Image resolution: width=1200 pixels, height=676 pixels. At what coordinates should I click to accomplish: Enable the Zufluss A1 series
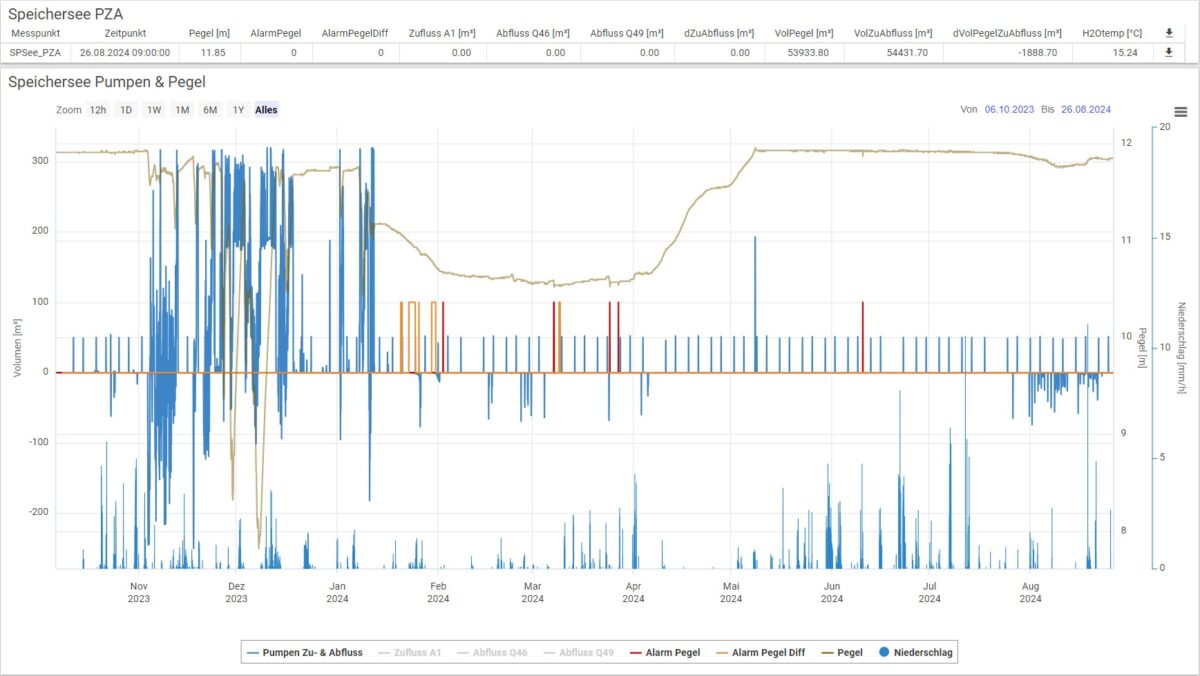pyautogui.click(x=410, y=653)
